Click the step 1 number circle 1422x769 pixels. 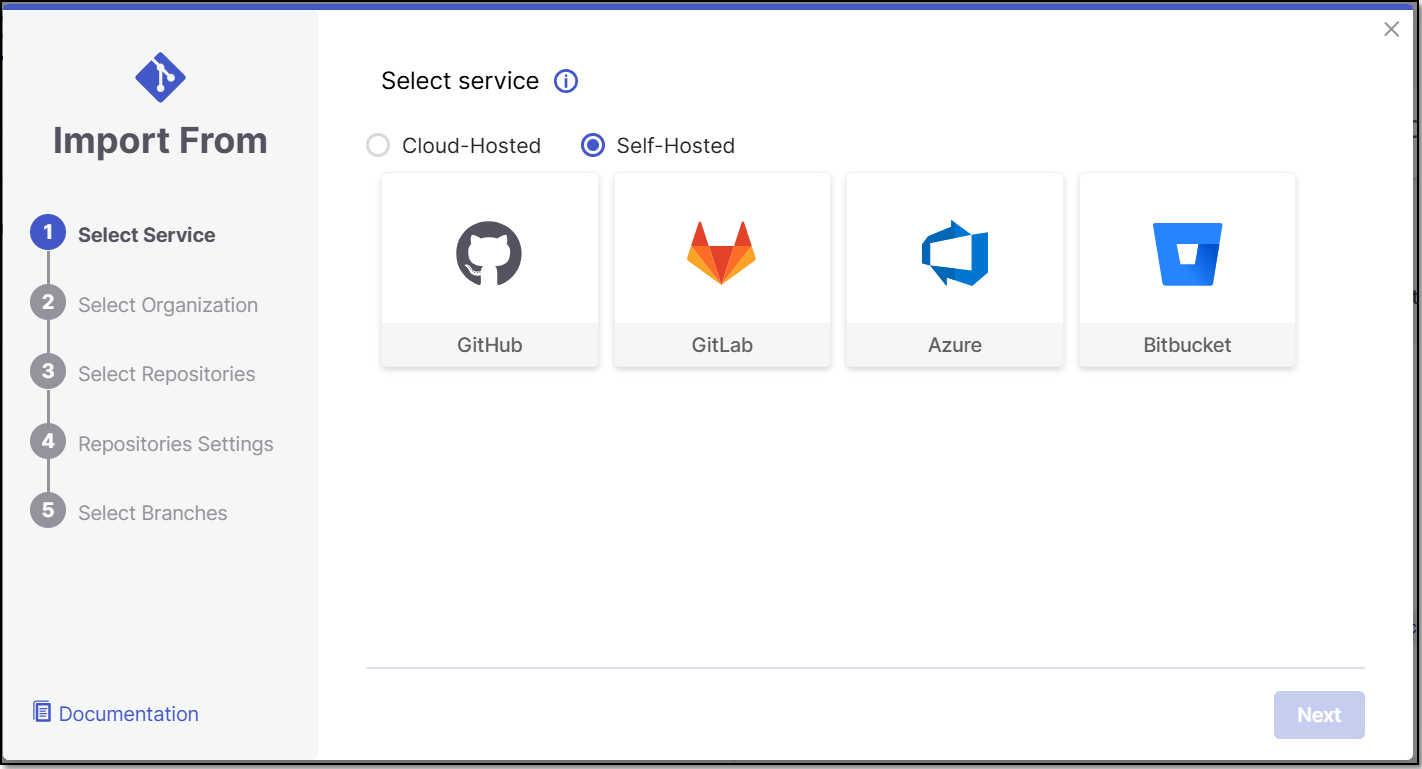[x=48, y=232]
